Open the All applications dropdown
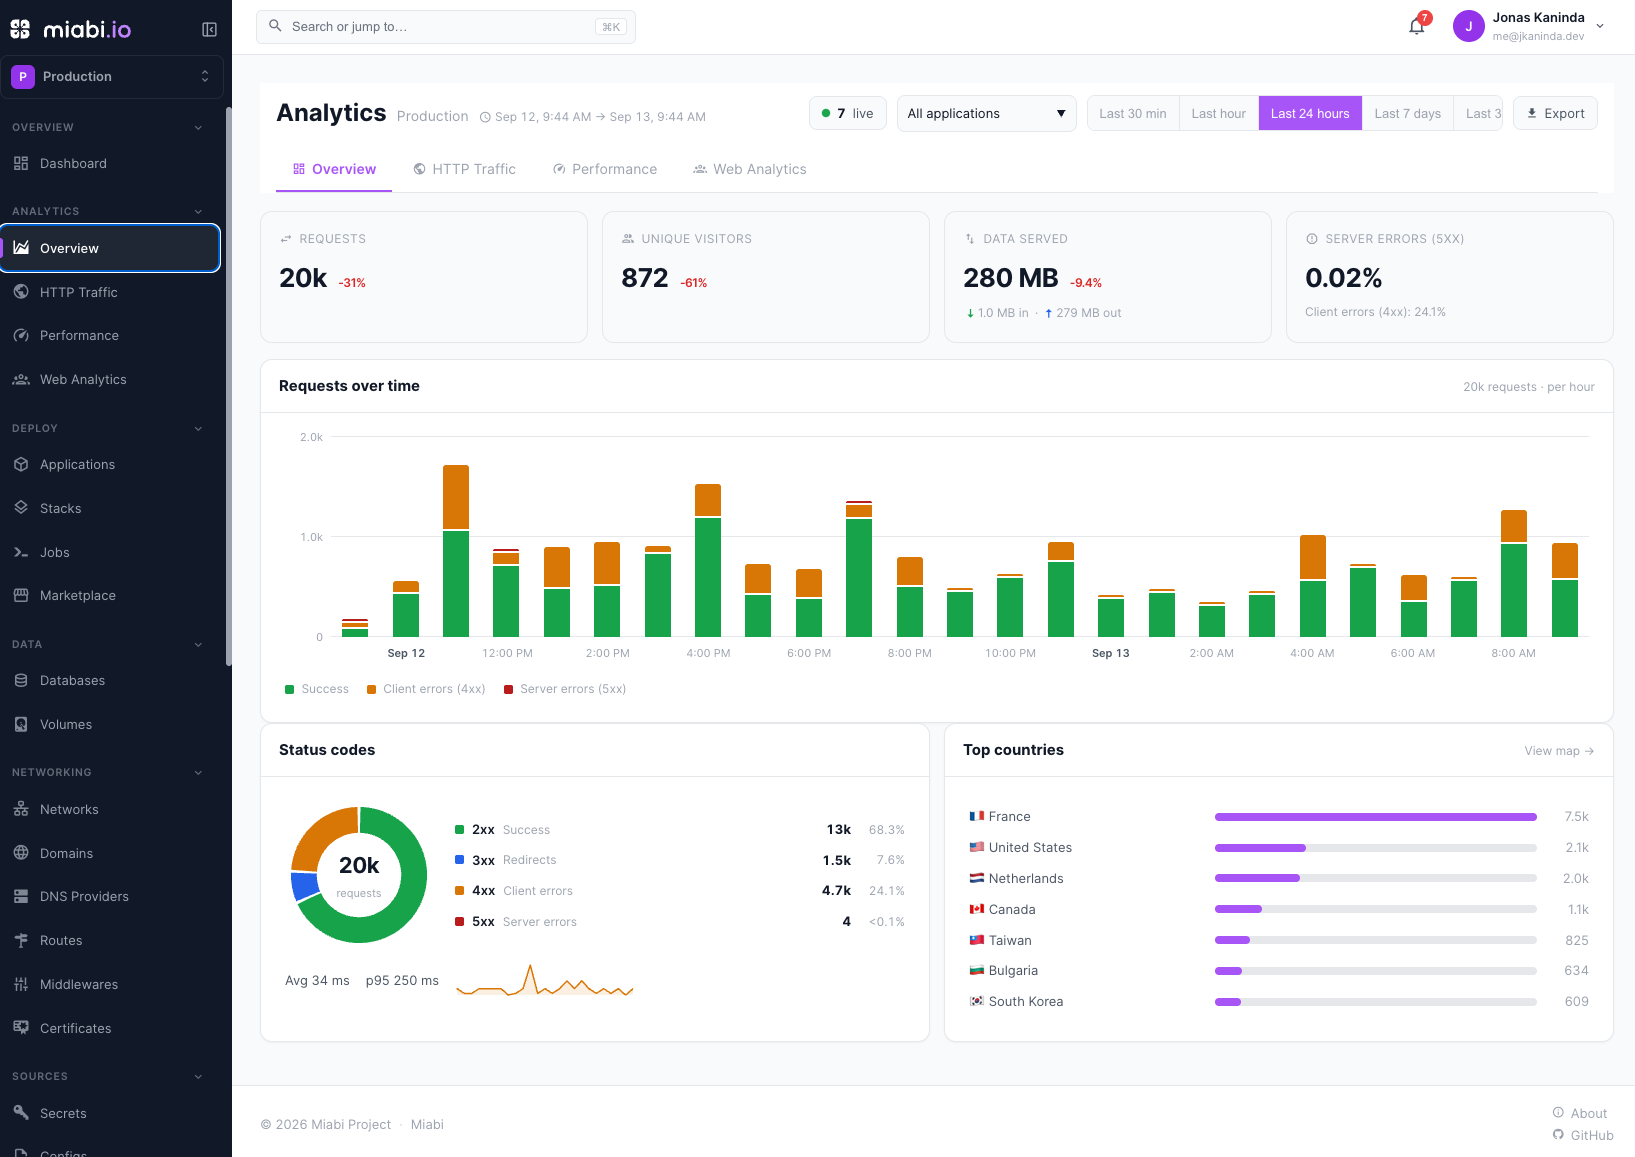Image resolution: width=1635 pixels, height=1157 pixels. (986, 113)
